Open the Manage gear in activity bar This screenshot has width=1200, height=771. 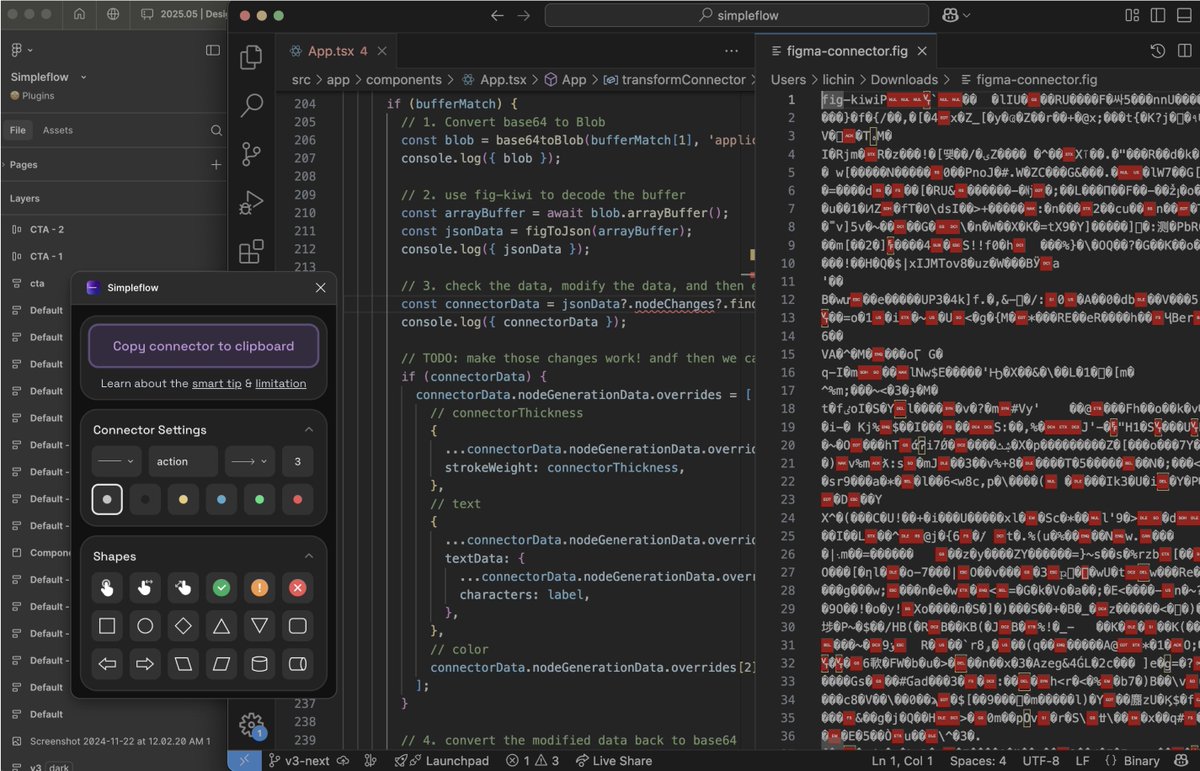click(251, 724)
